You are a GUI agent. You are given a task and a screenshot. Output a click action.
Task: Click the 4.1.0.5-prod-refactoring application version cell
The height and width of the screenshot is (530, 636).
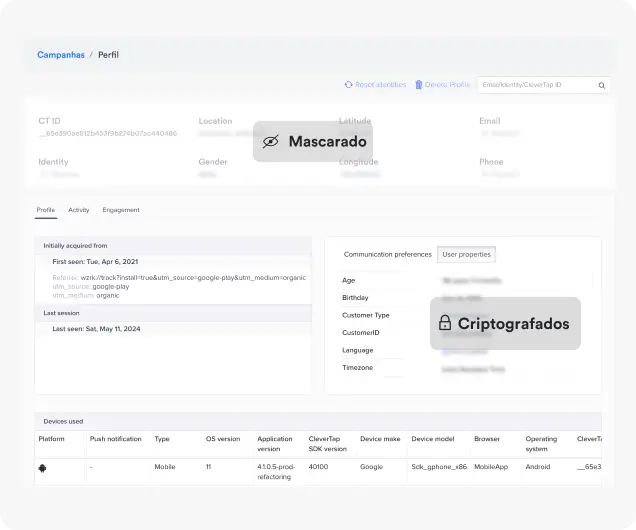[276, 472]
